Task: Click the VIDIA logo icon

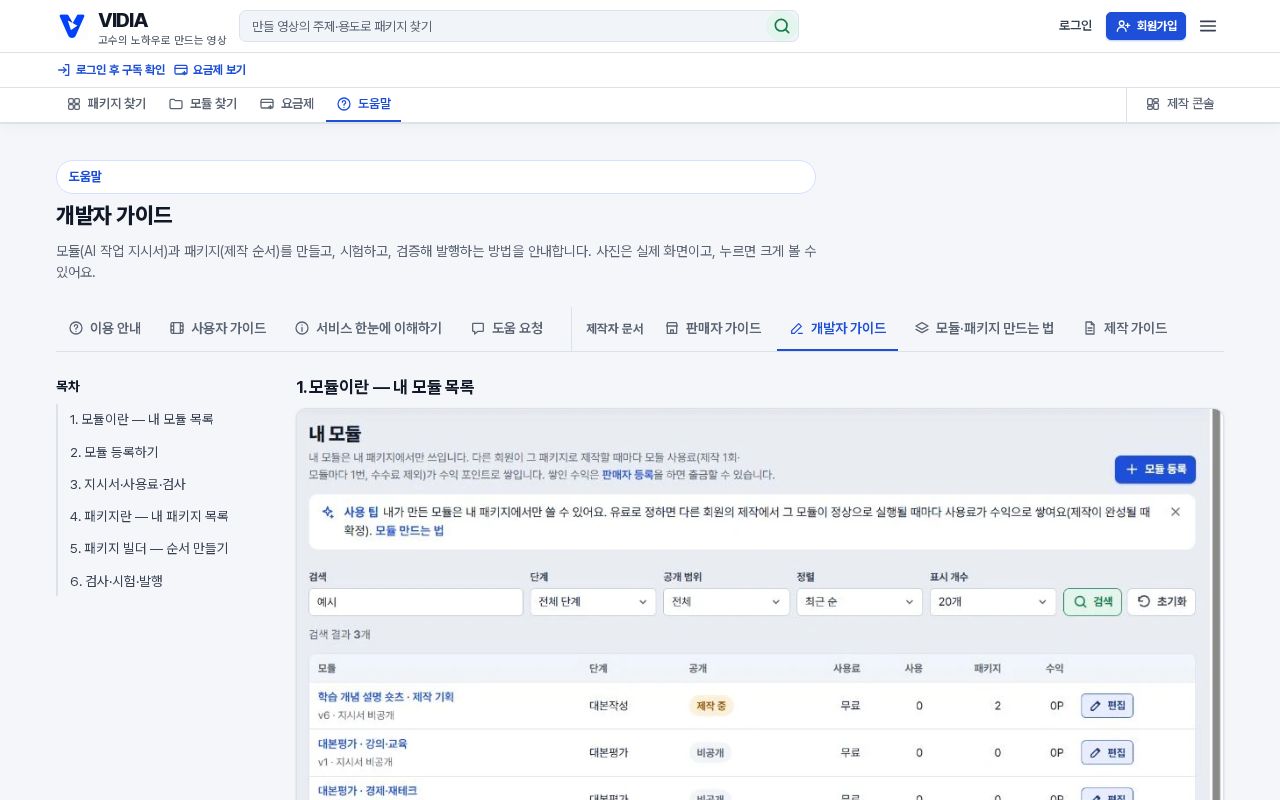Action: click(71, 26)
